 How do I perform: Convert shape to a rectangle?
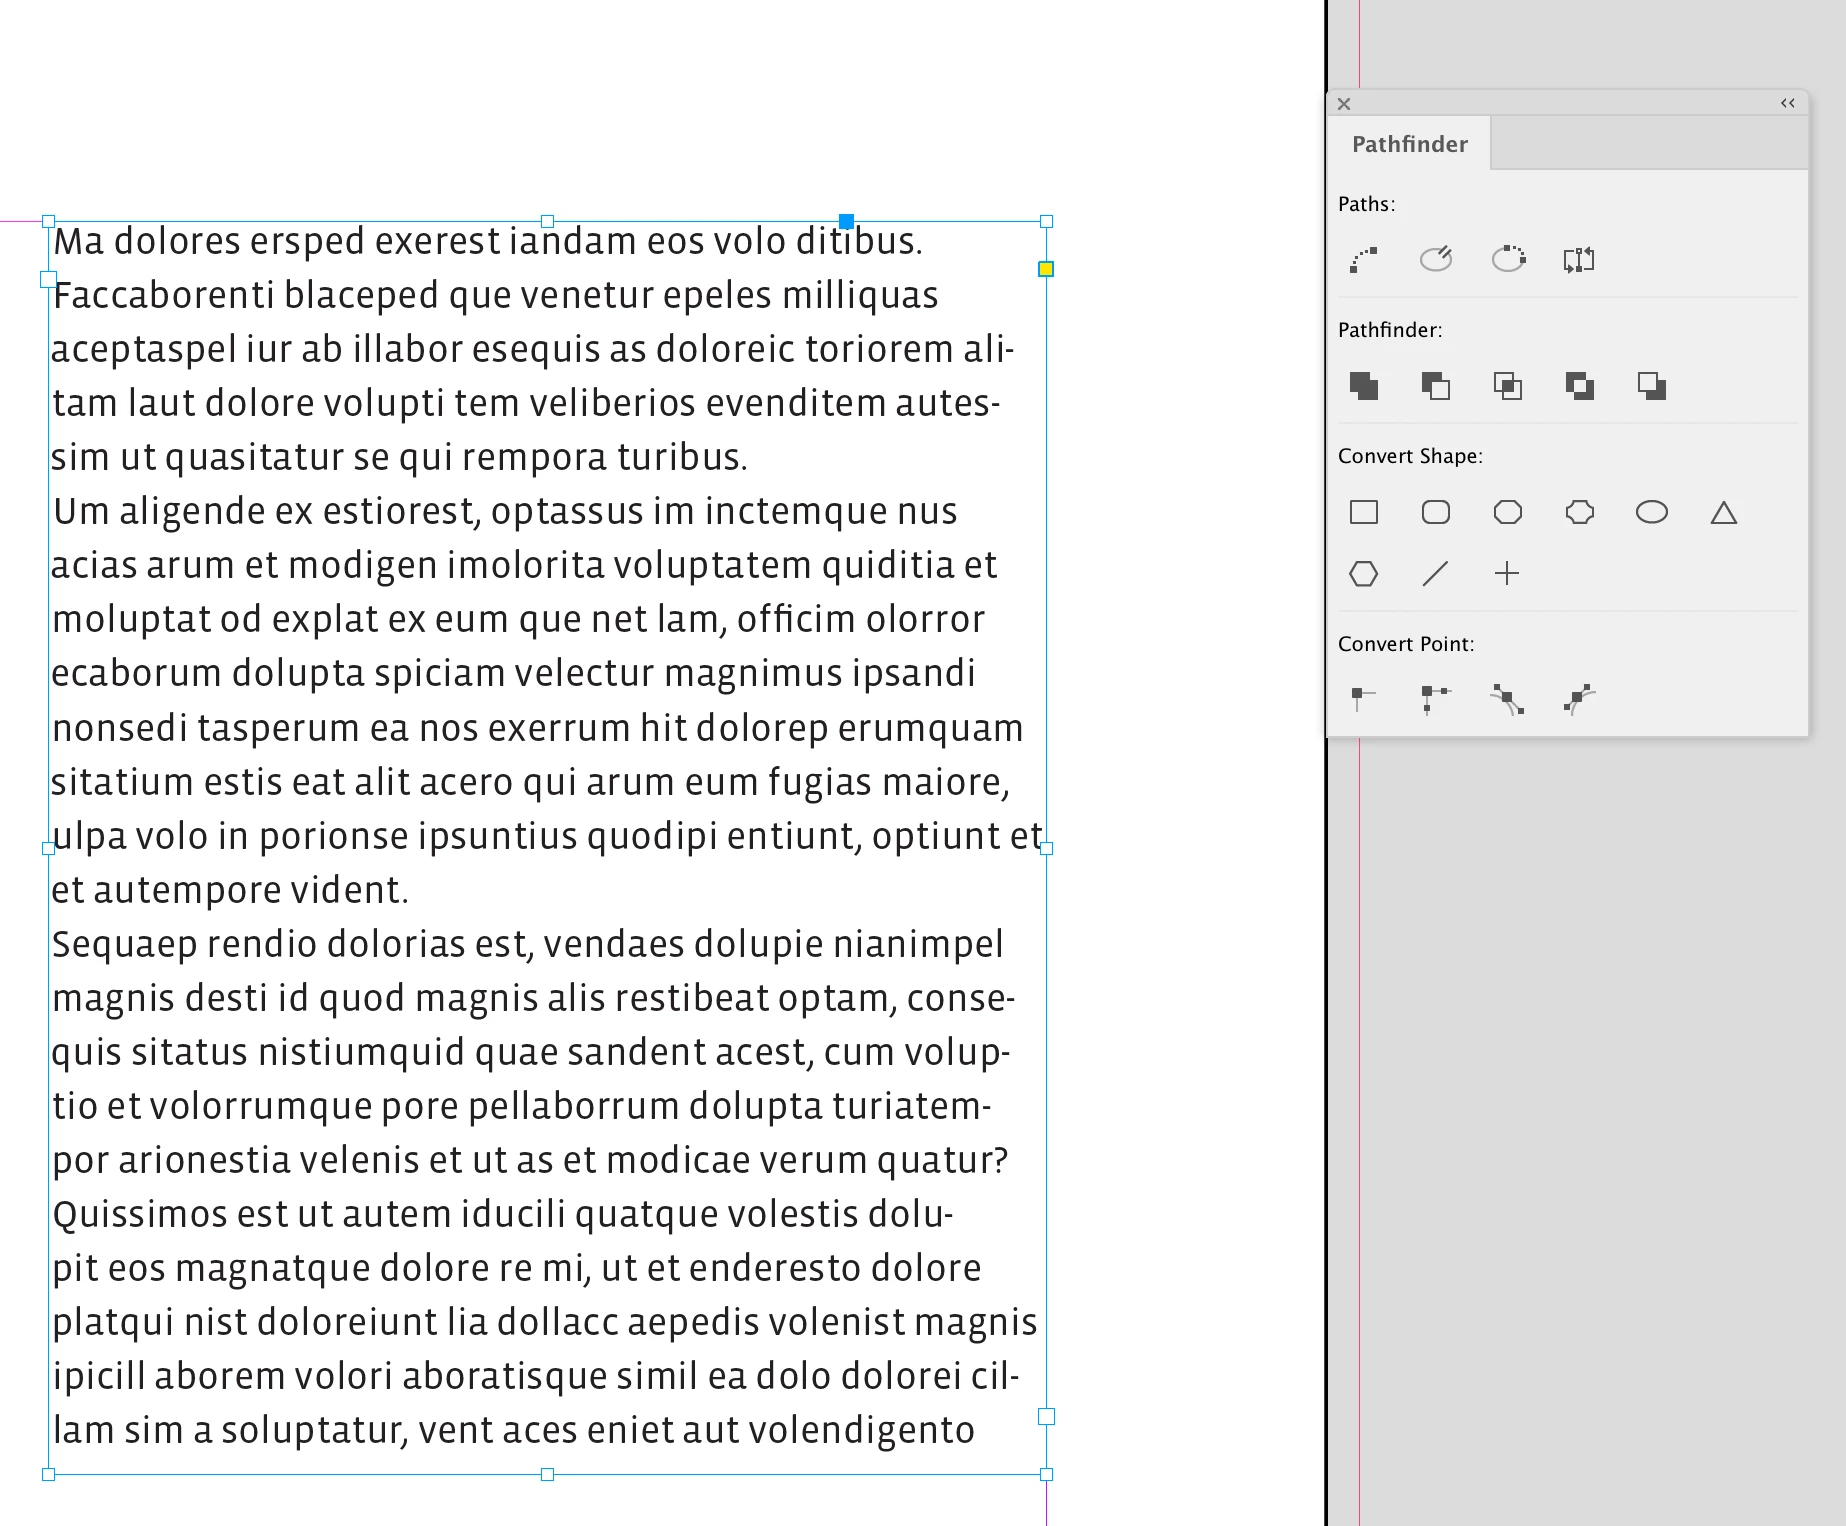click(x=1364, y=512)
